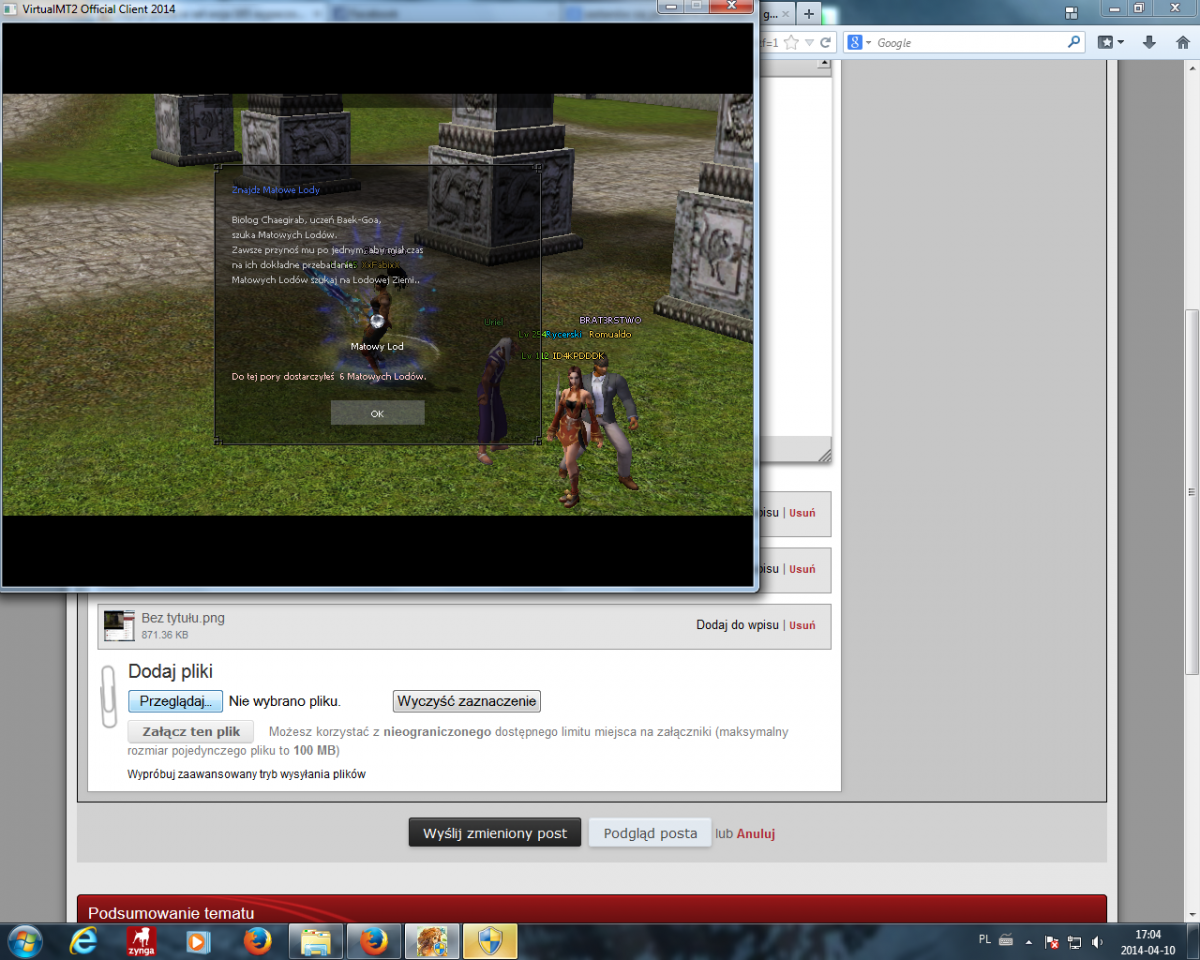Submit with Wyślij zmieniony post
1200x960 pixels.
coord(495,833)
